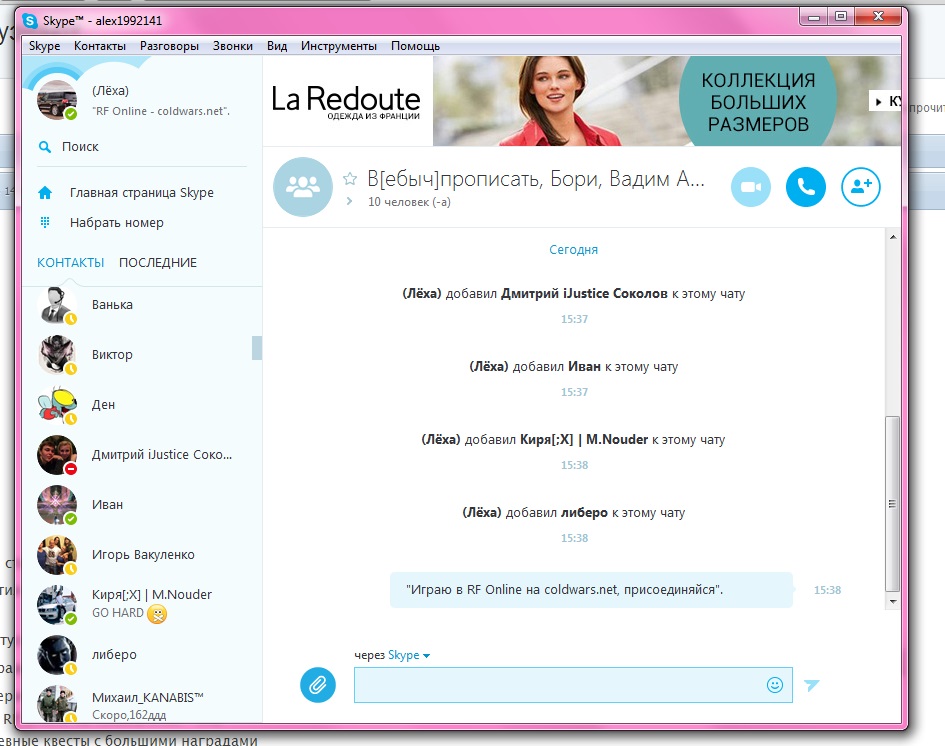Click the chat scrollbar up arrow
The image size is (945, 746).
[893, 237]
